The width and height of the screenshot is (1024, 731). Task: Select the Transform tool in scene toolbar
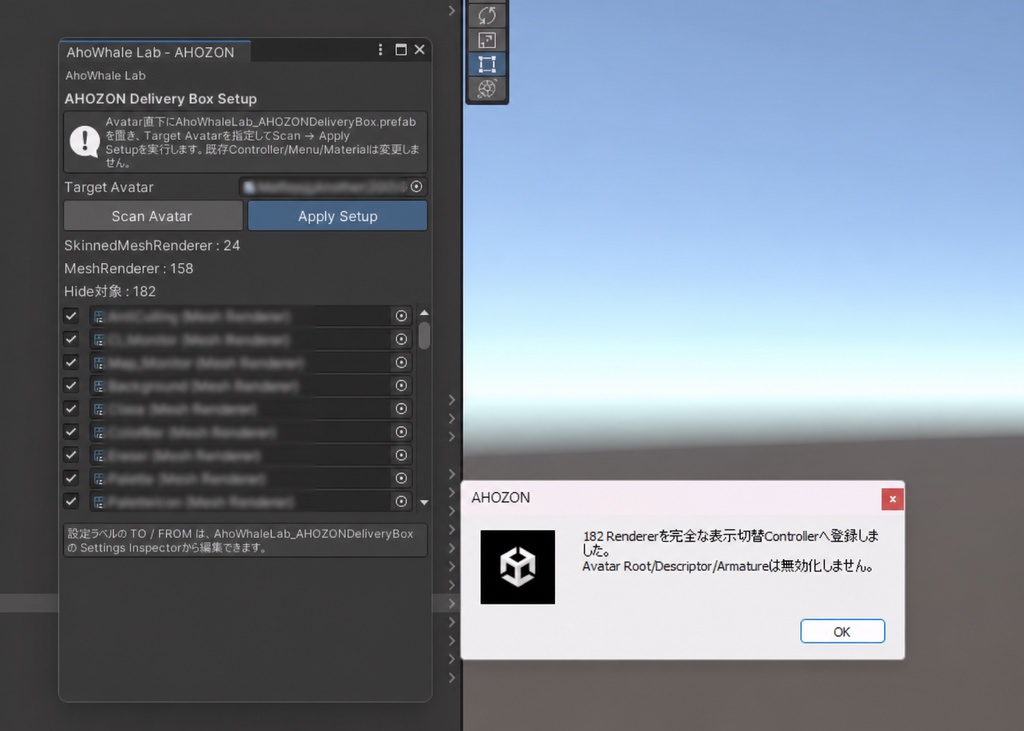(x=487, y=88)
